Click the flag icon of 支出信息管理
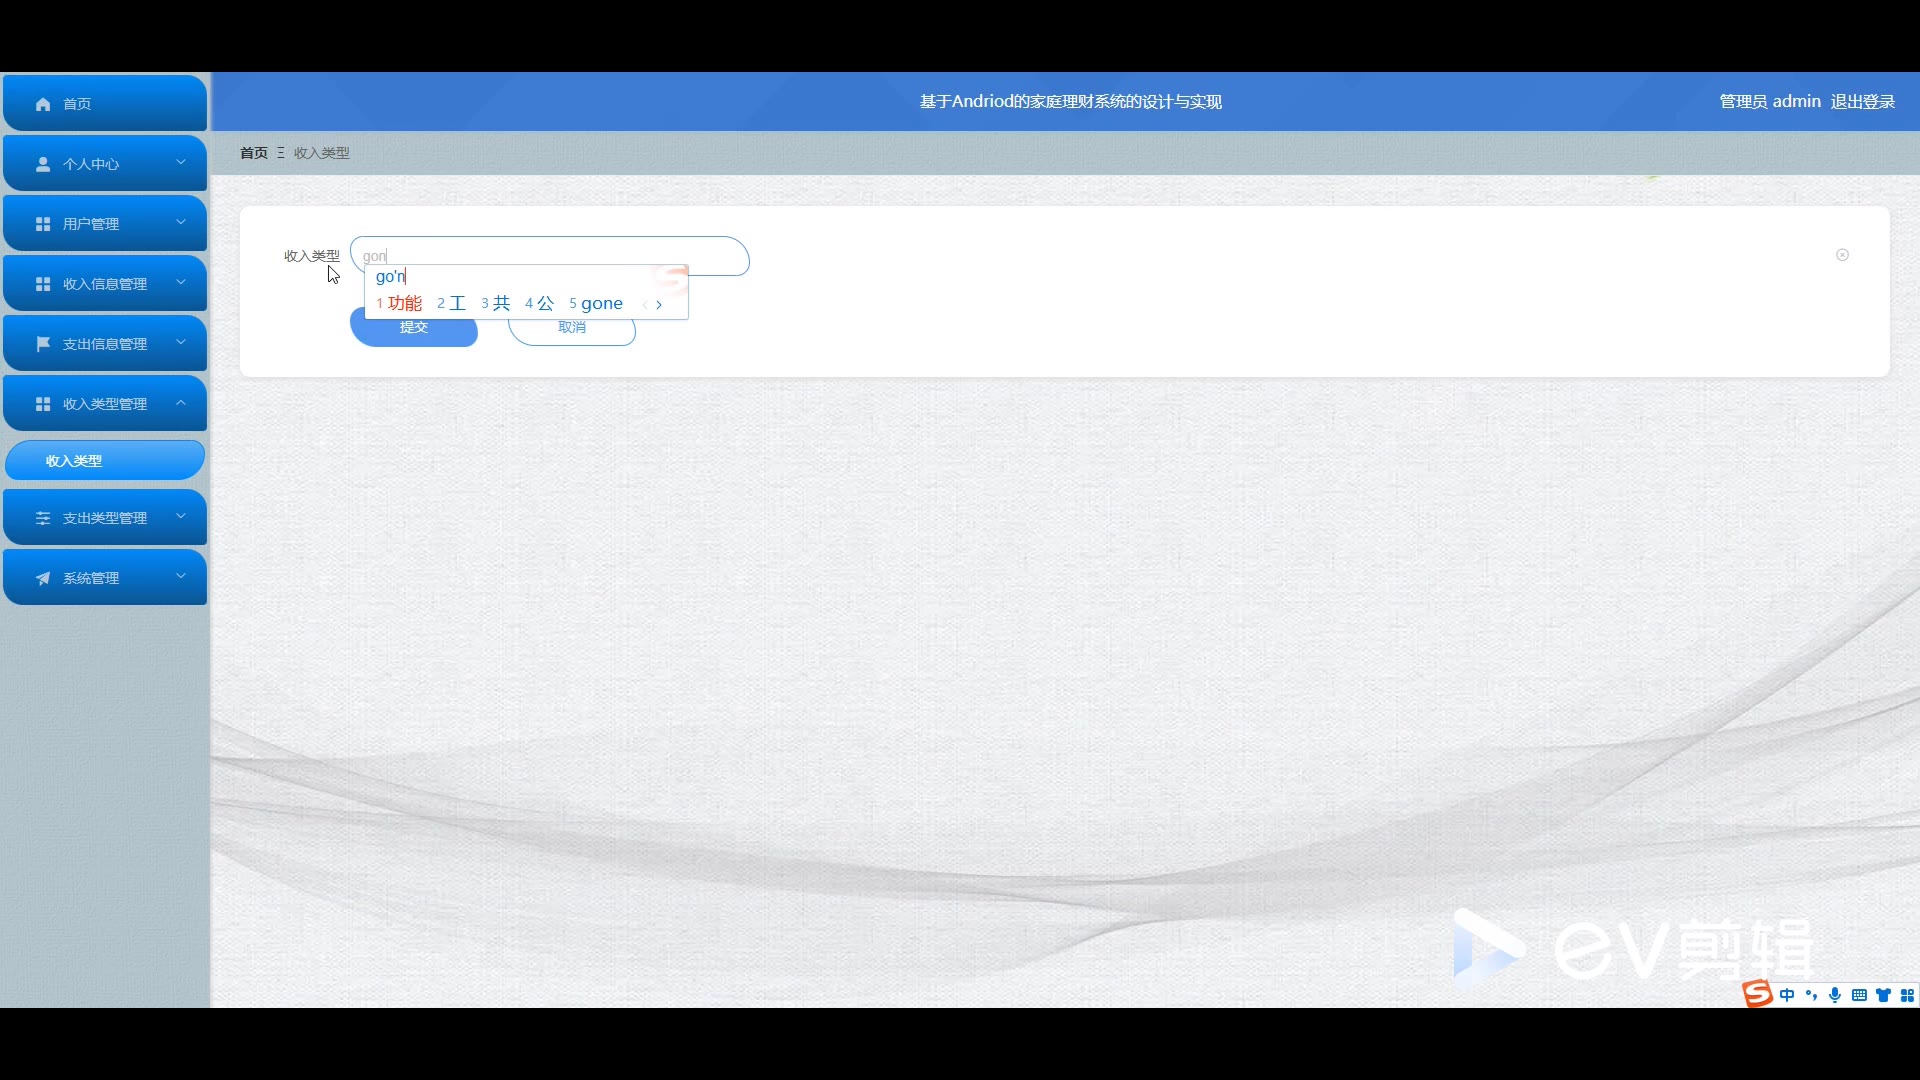The width and height of the screenshot is (1920, 1080). 43,344
